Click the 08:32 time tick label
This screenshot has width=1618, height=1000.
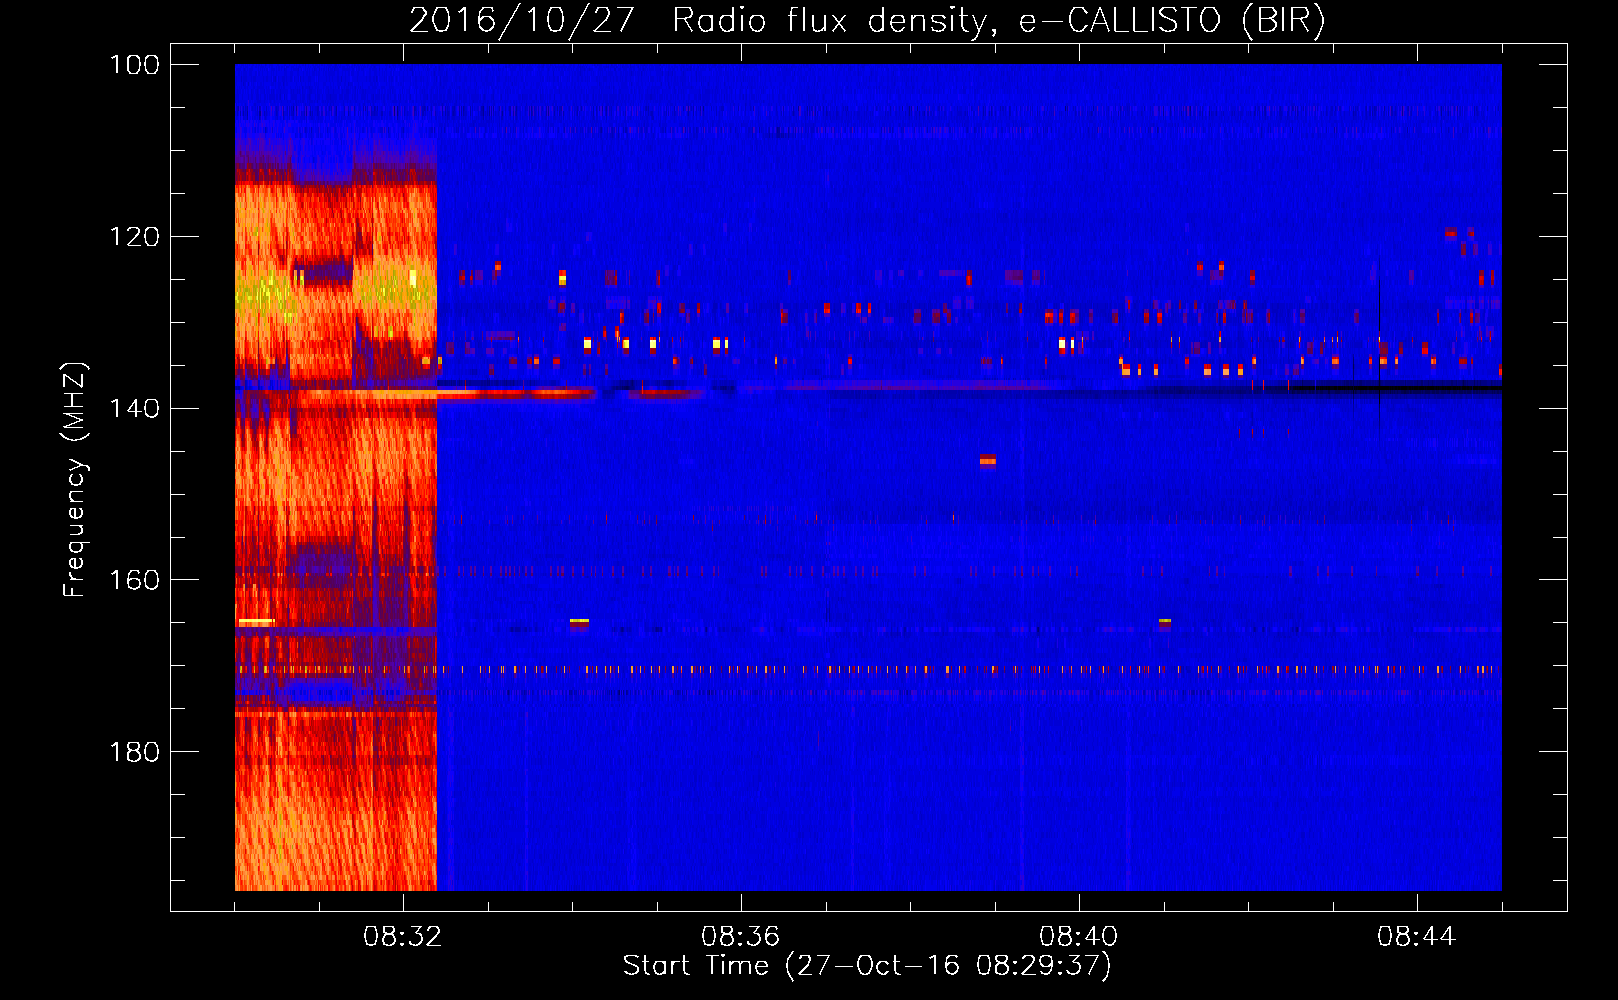403,937
